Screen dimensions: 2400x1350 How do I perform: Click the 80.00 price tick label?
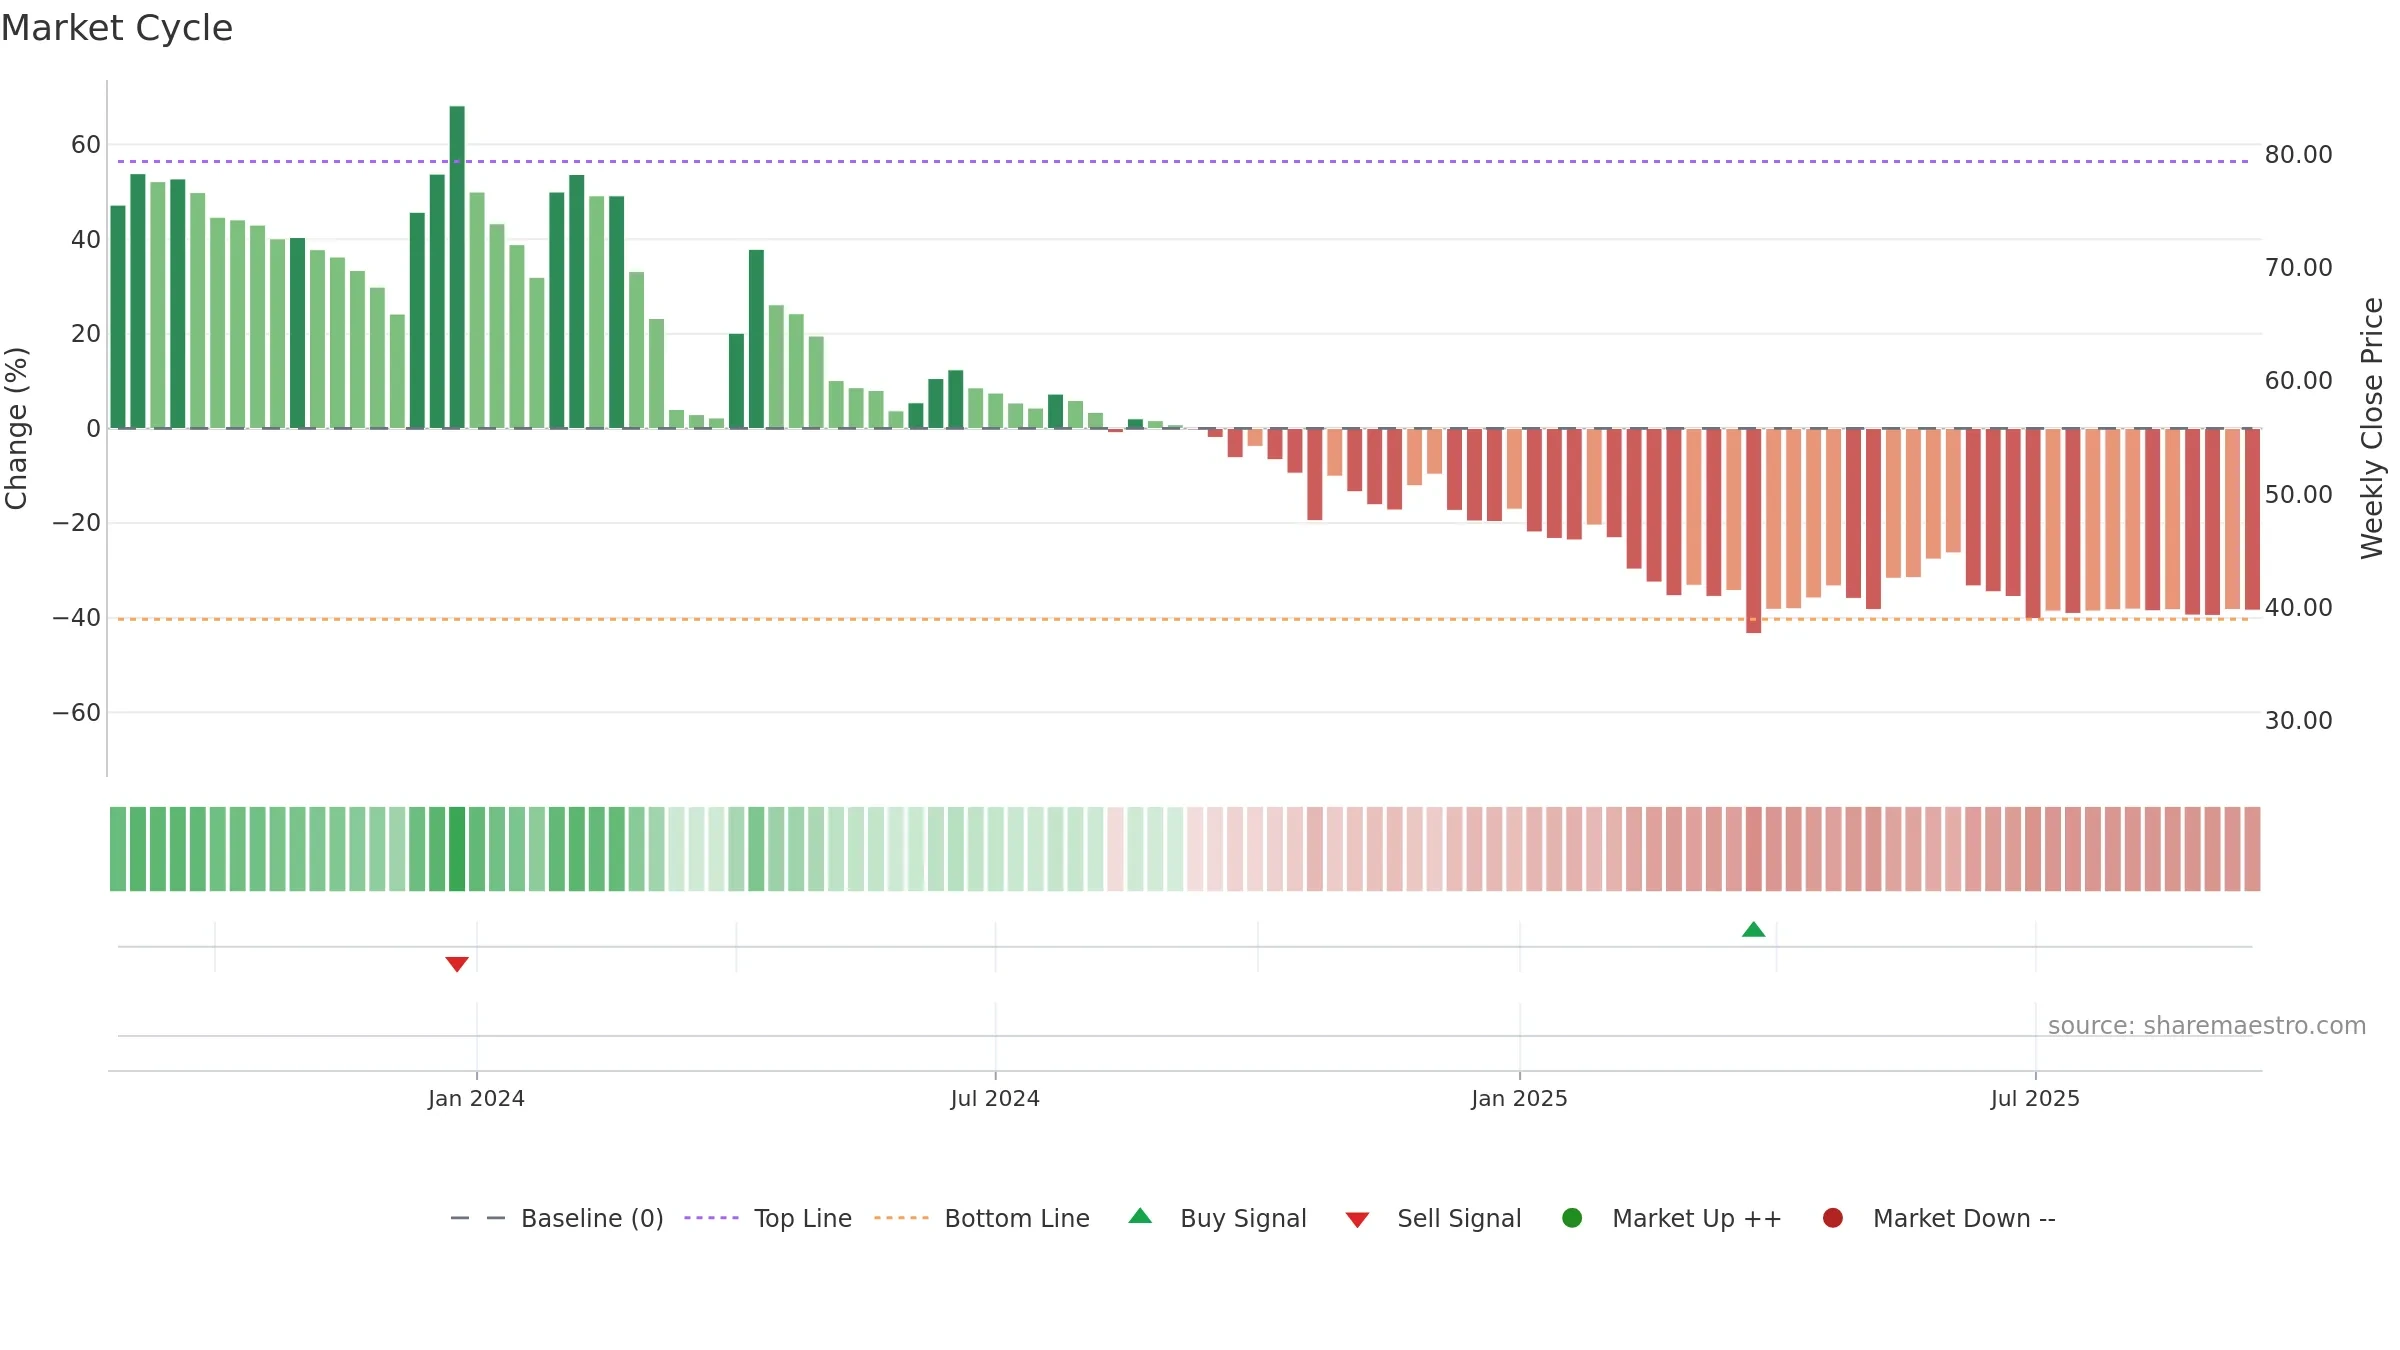(2298, 155)
